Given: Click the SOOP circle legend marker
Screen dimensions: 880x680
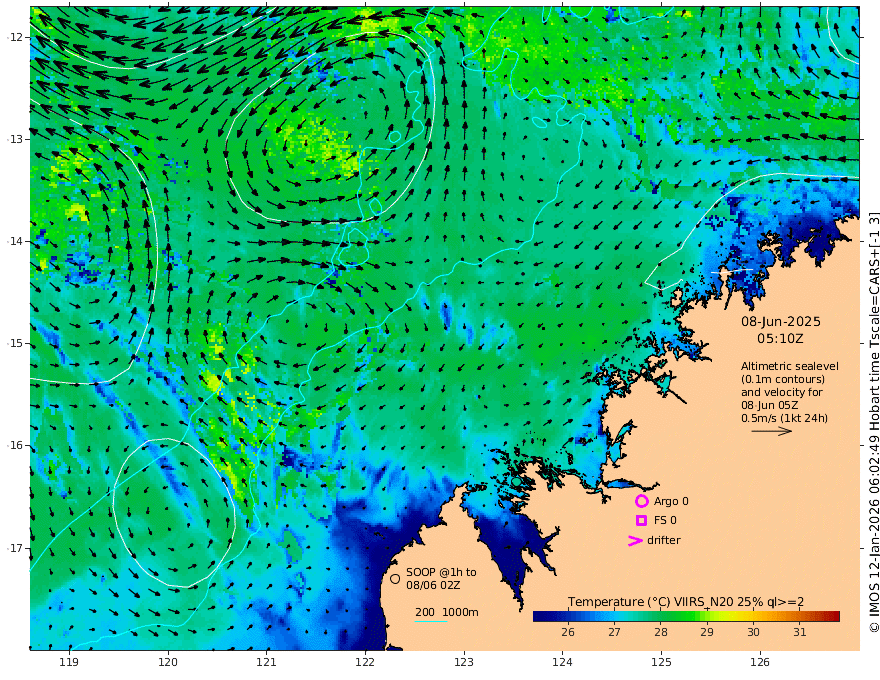Looking at the screenshot, I should click(x=395, y=578).
